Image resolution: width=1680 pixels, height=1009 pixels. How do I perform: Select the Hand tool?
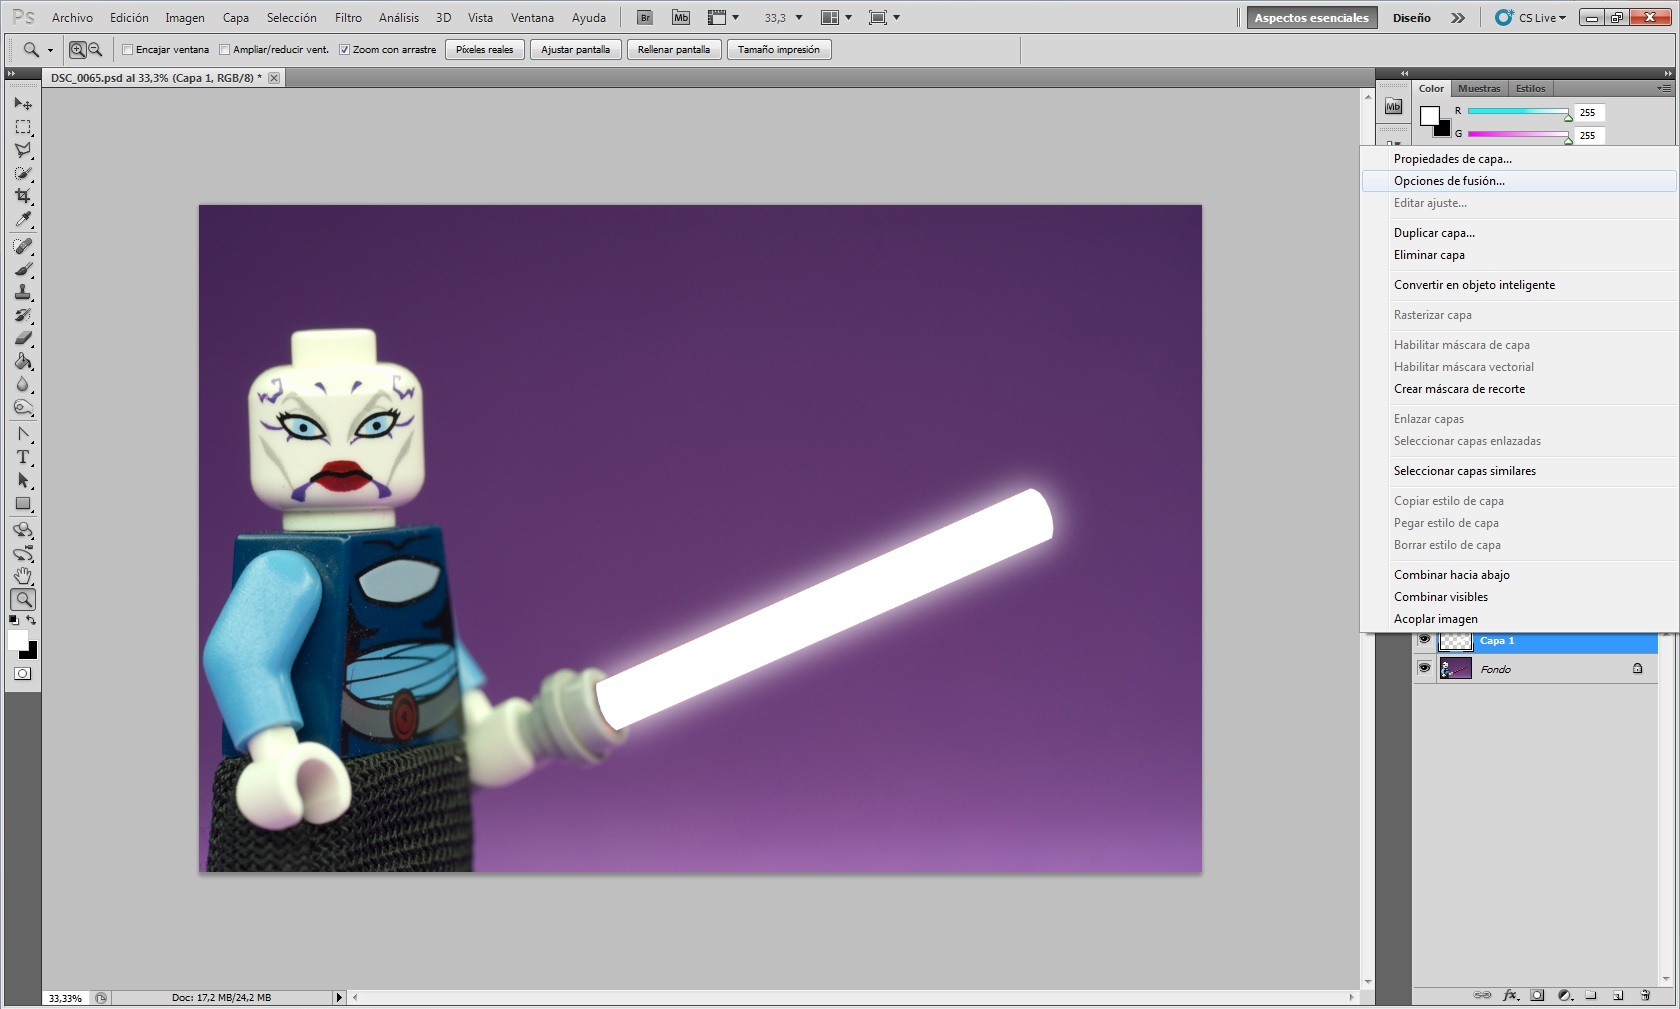point(23,576)
